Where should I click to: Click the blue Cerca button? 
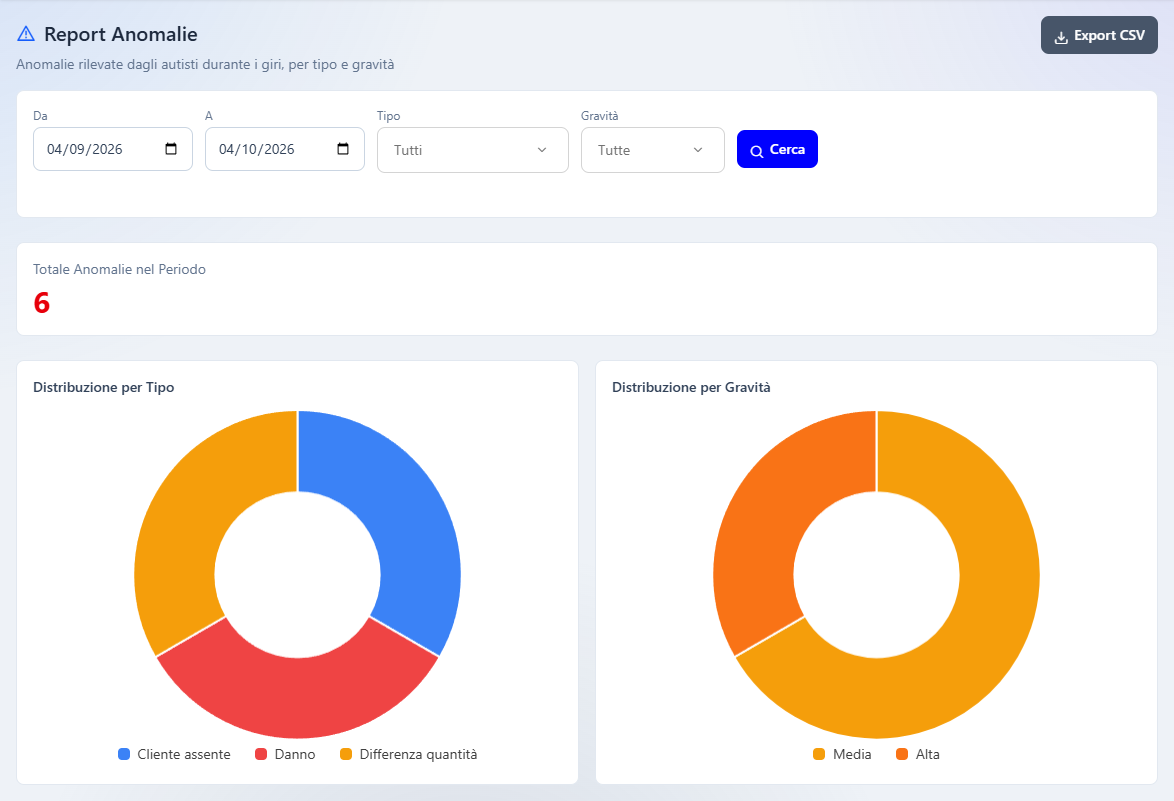coord(777,149)
